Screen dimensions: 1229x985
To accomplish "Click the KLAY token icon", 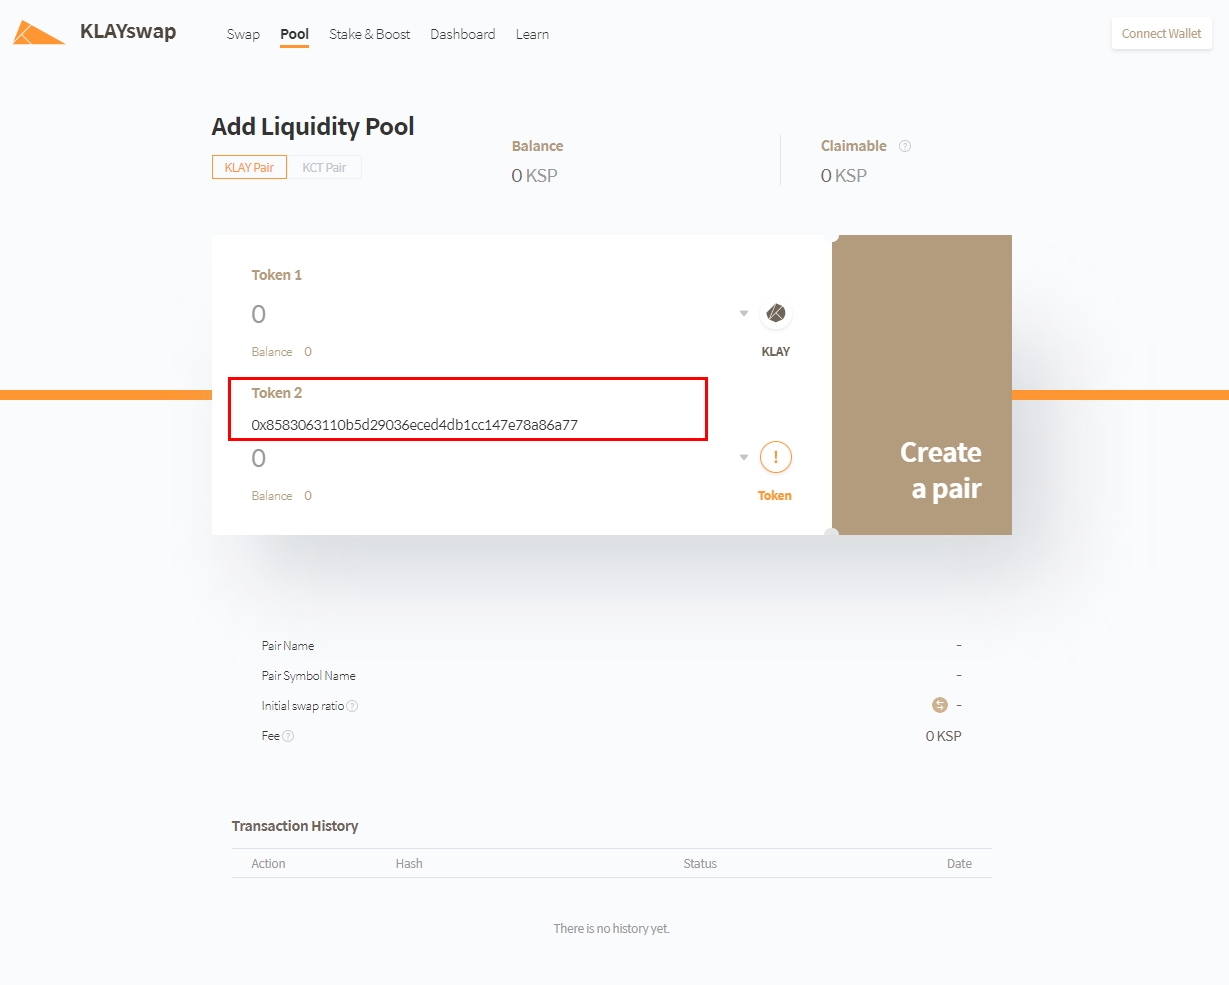I will point(775,314).
